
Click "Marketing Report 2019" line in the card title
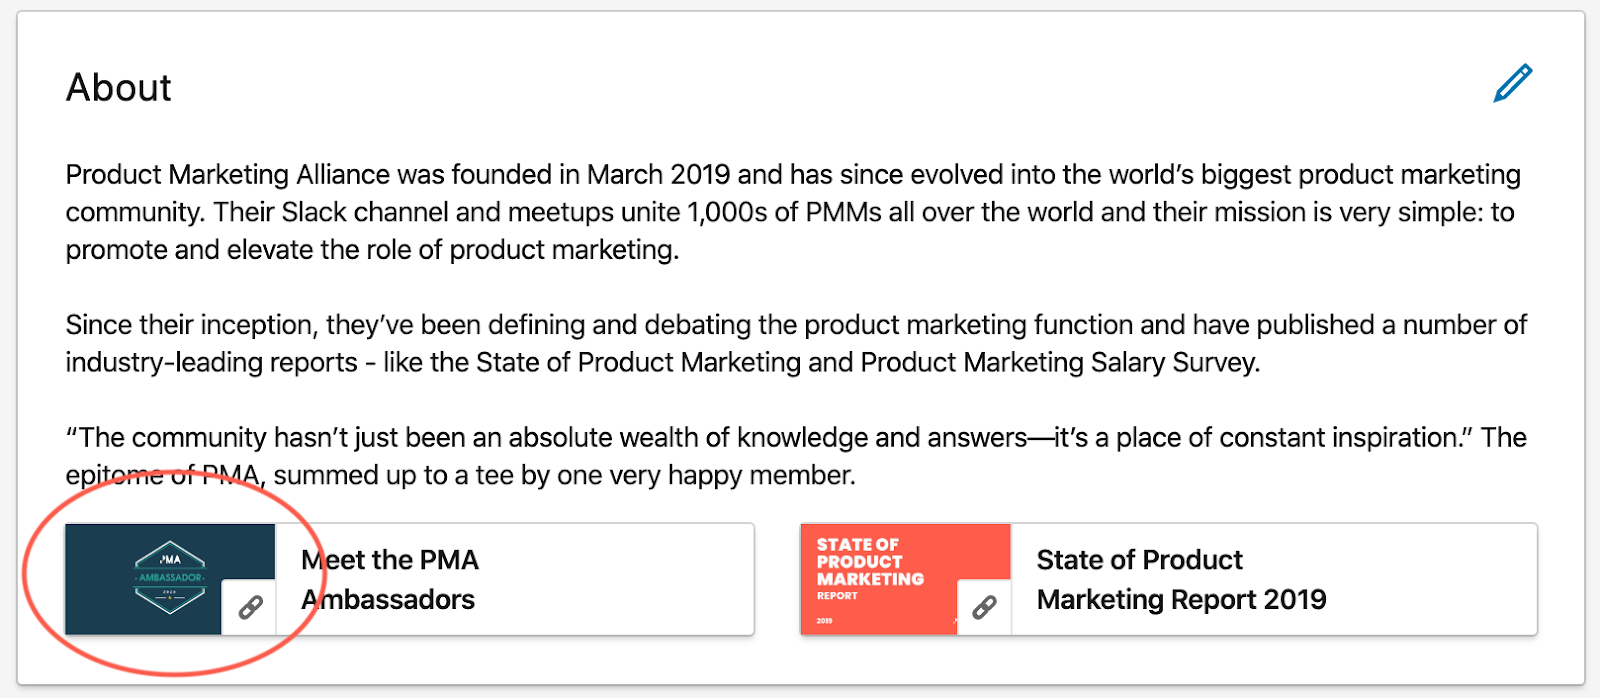1181,599
